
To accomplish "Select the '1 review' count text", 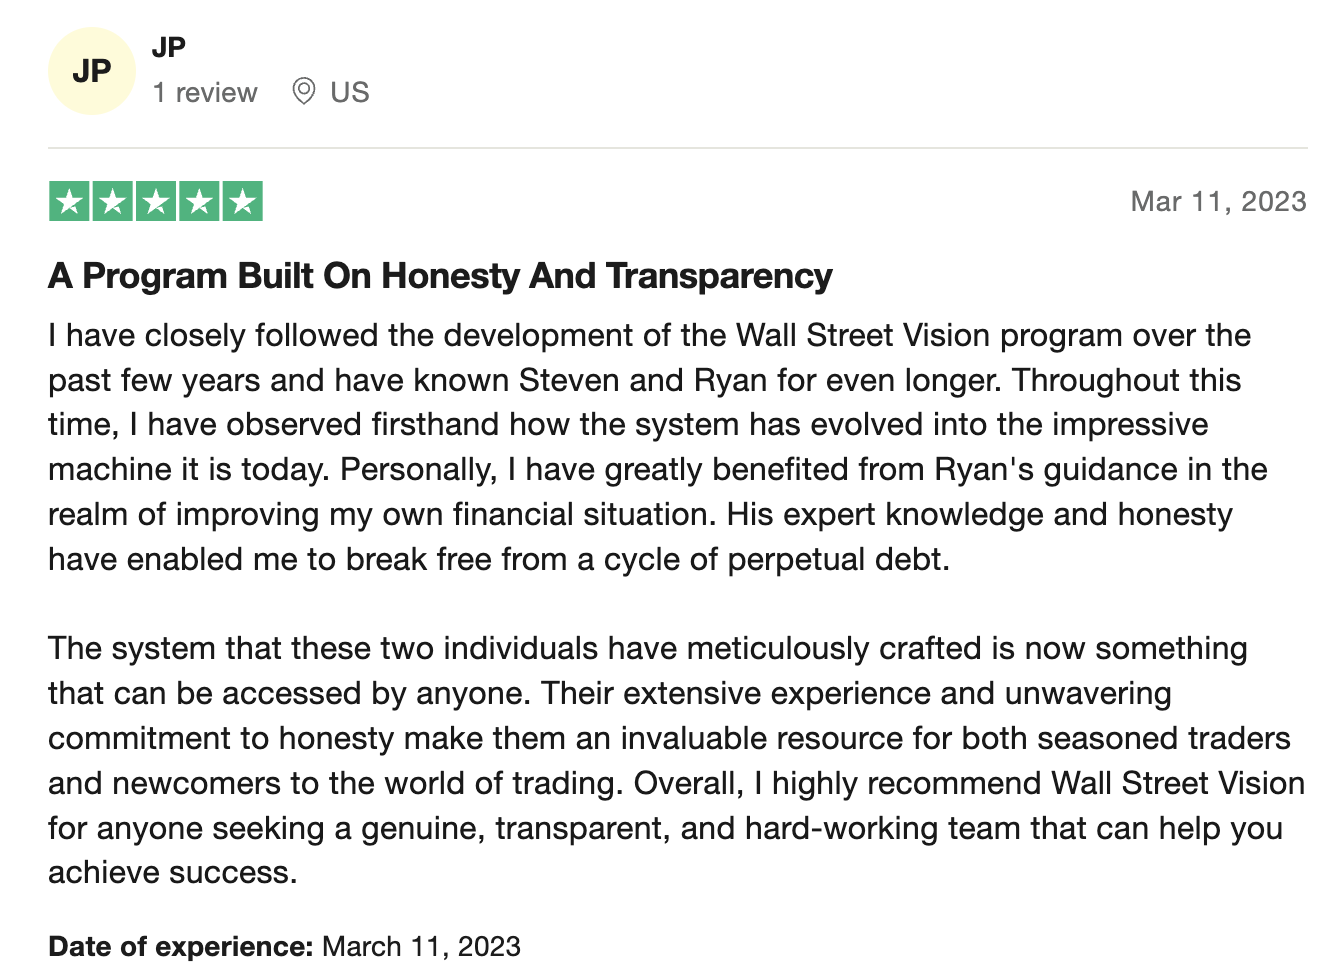I will 205,93.
